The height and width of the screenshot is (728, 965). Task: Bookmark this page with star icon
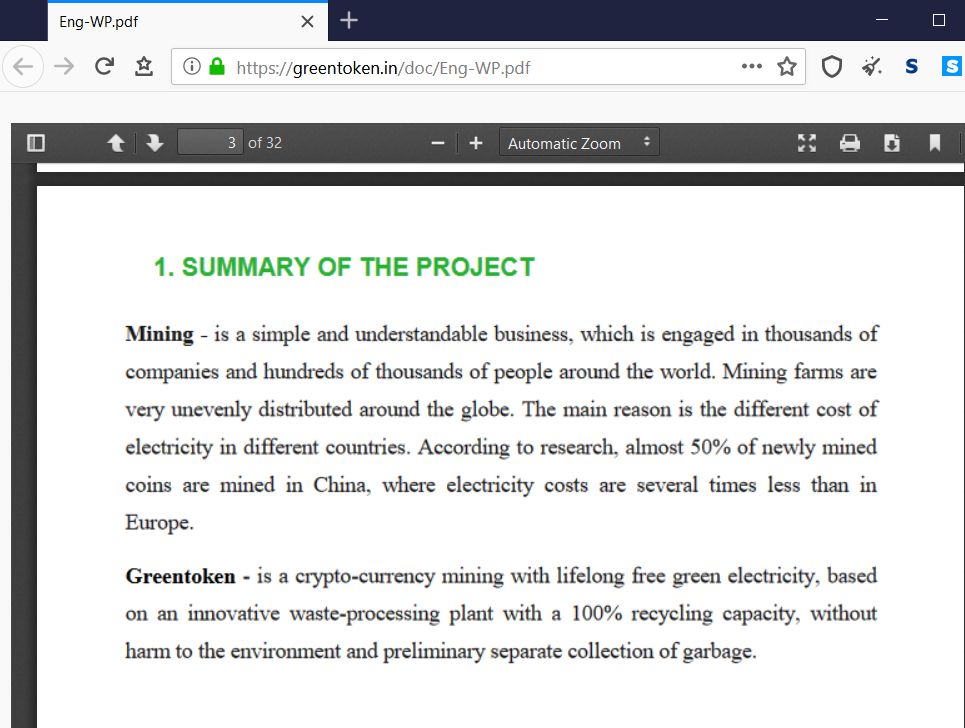pyautogui.click(x=787, y=66)
